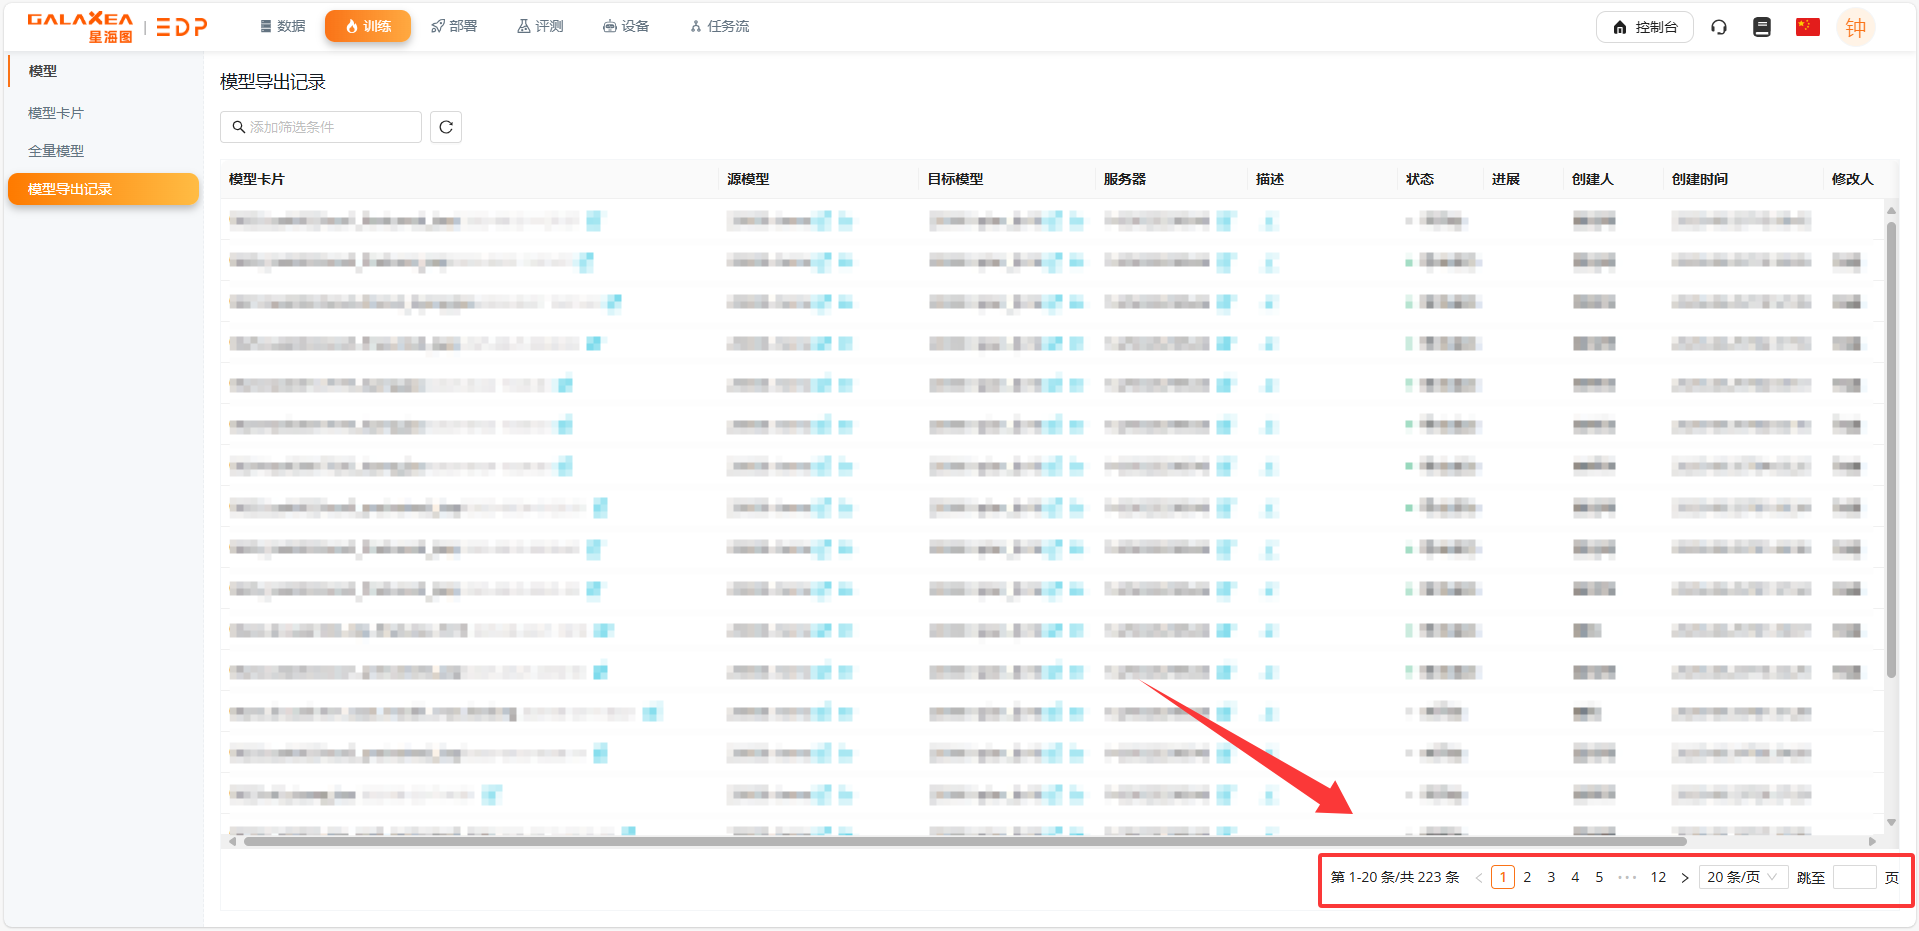Open customer support via the headset icon

click(1718, 27)
